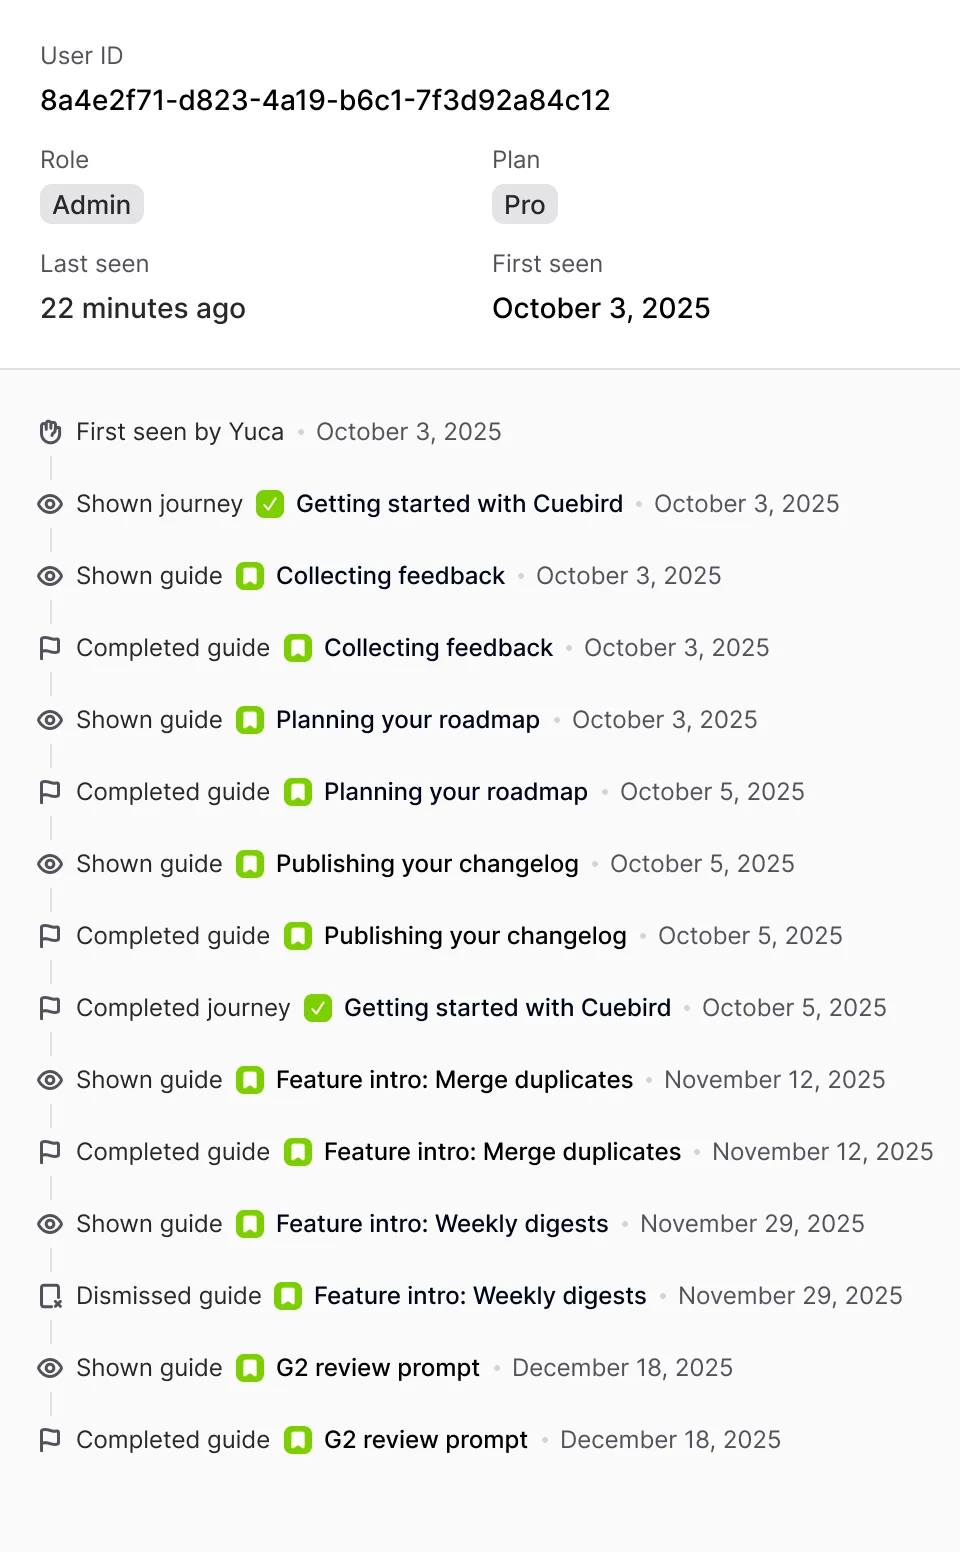Open Feature intro: Weekly digests shown guide
The image size is (960, 1552).
[x=442, y=1224]
